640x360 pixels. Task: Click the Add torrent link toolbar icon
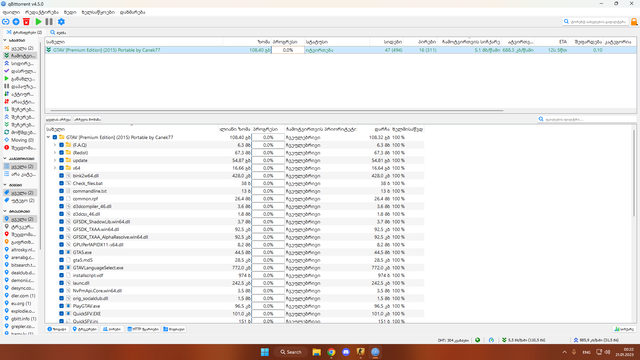coord(6,22)
